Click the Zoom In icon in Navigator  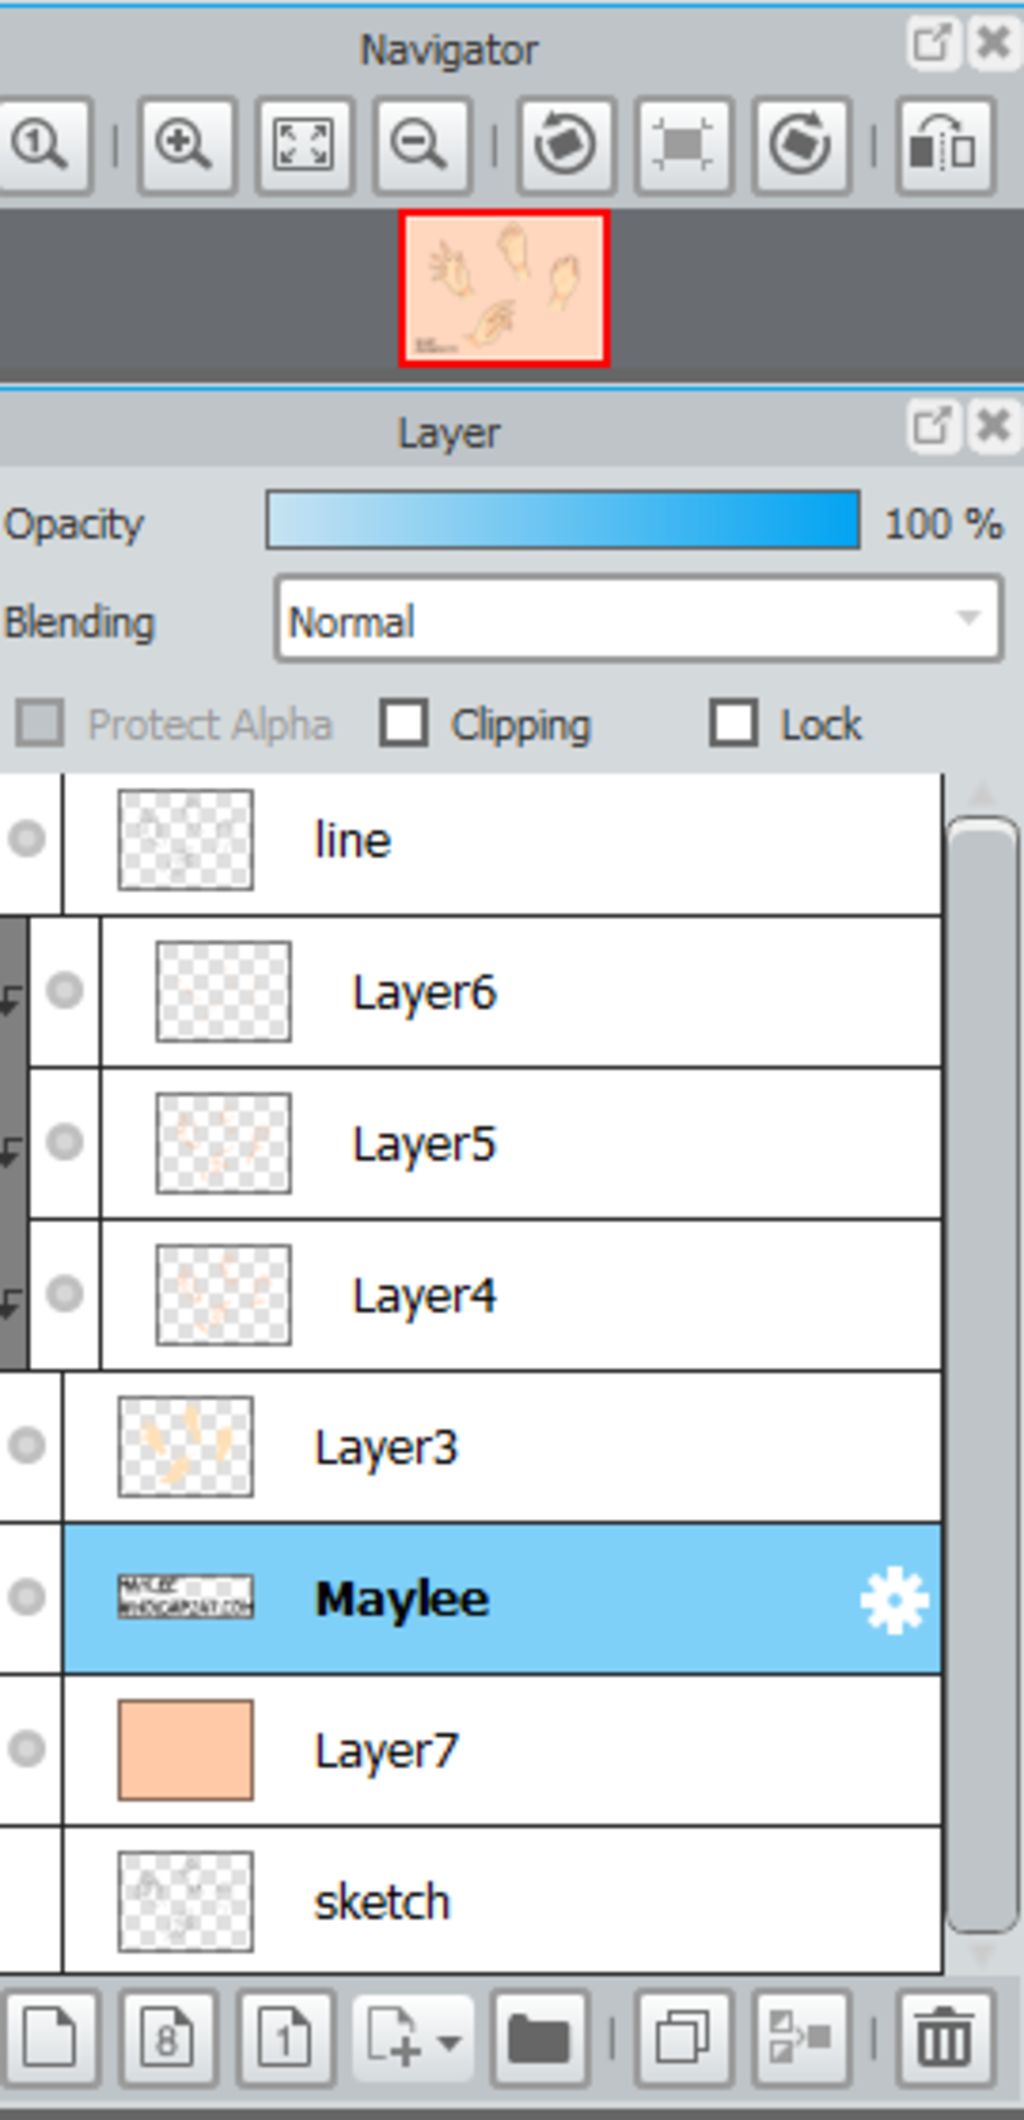187,145
